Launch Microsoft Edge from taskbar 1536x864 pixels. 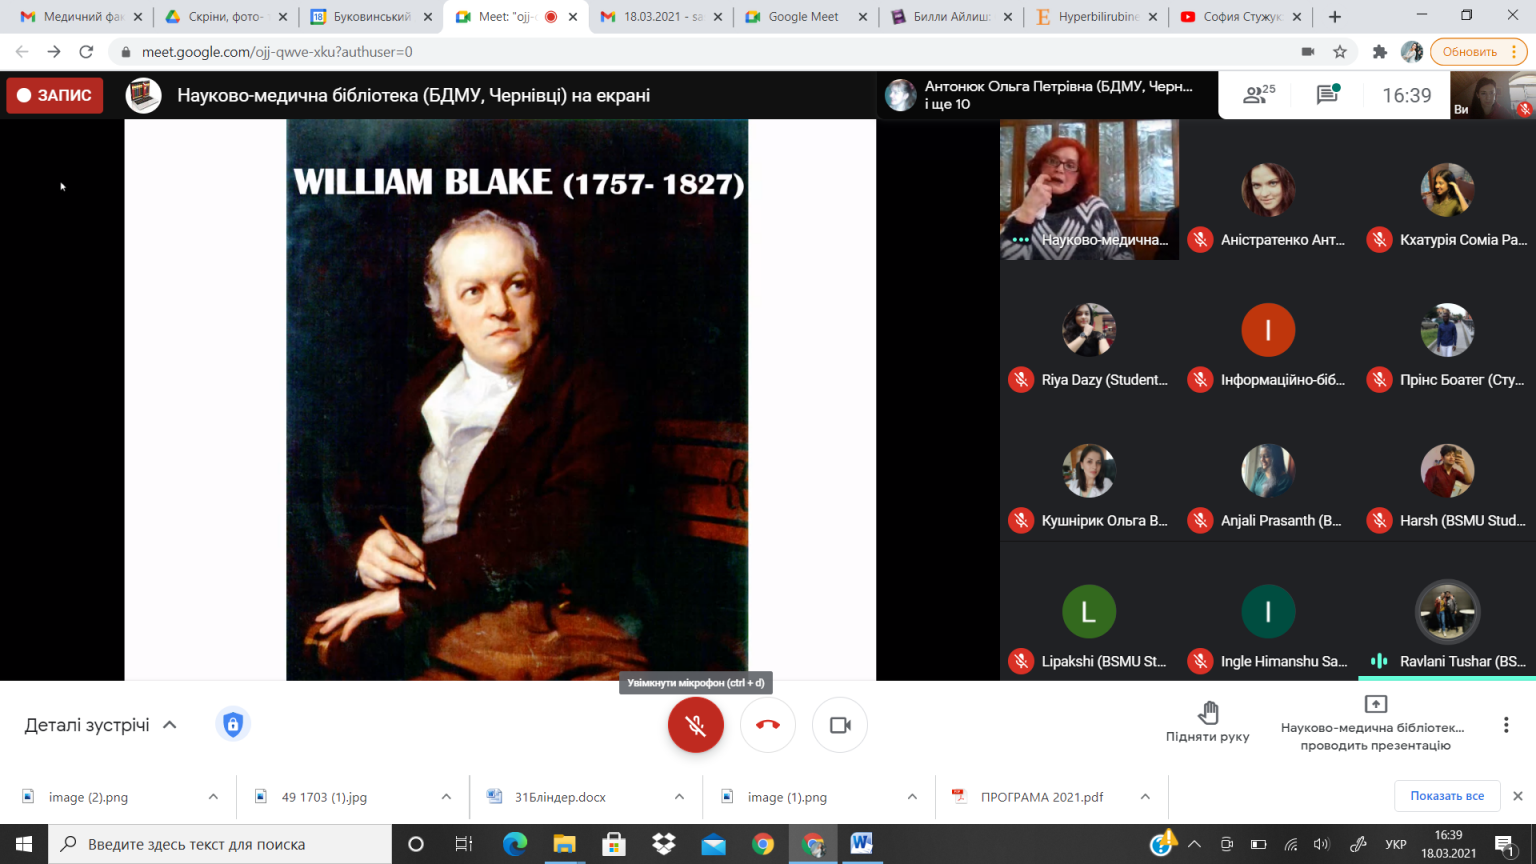[x=514, y=844]
